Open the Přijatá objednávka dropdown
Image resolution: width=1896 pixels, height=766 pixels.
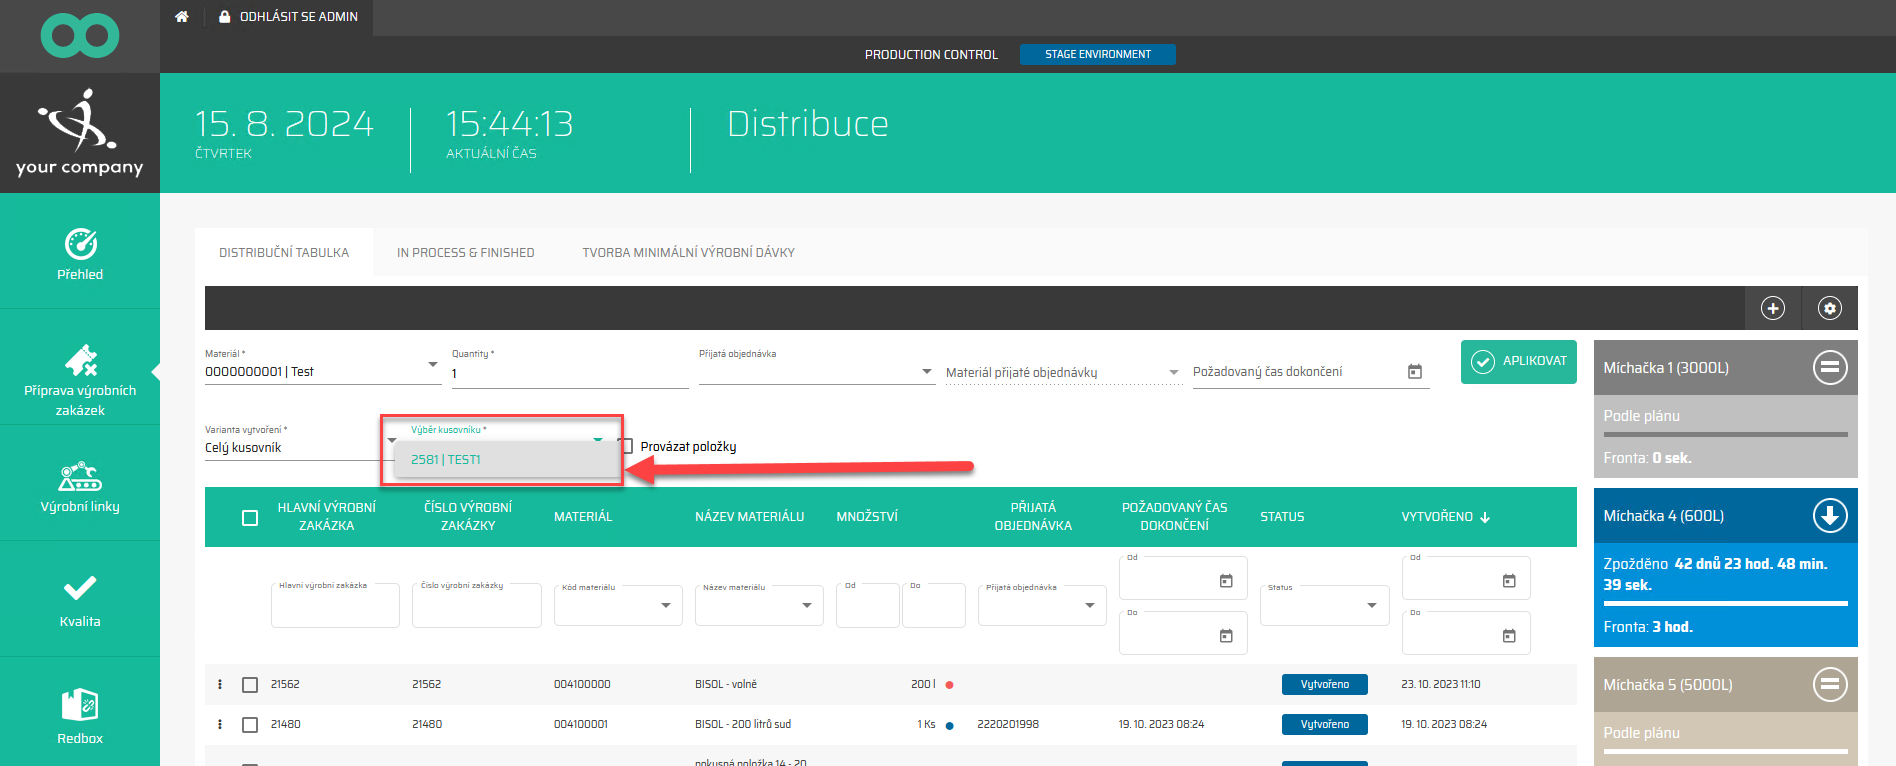(x=927, y=372)
